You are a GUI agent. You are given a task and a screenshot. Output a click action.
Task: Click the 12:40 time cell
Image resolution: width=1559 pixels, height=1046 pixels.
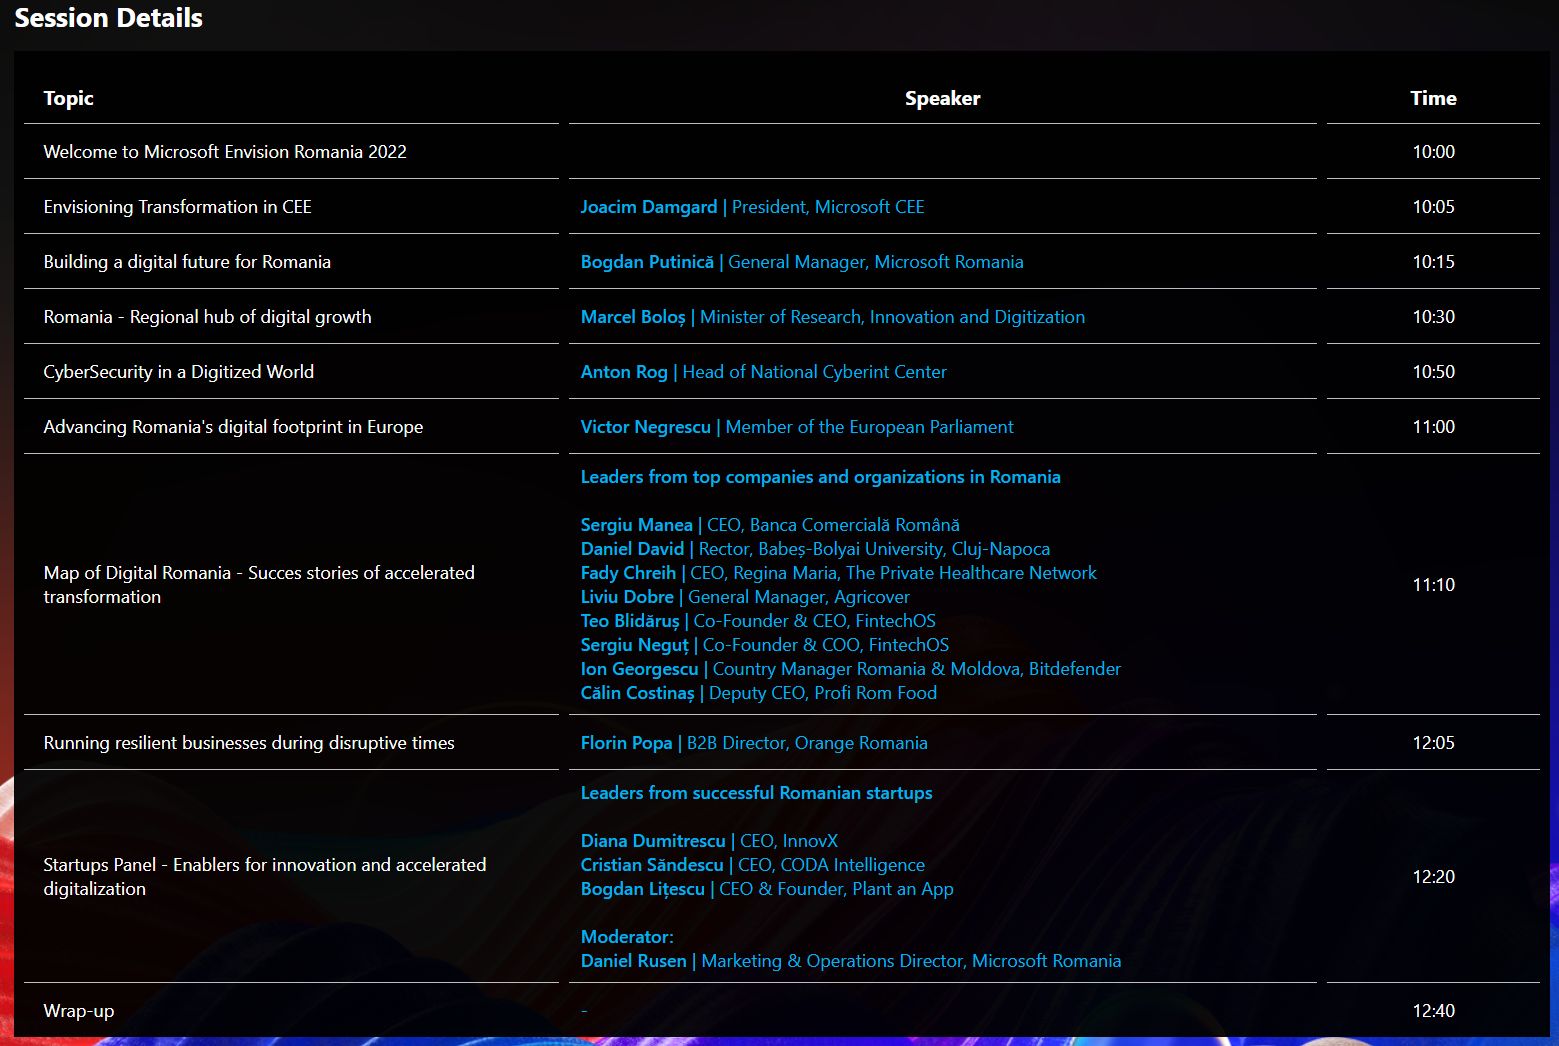pyautogui.click(x=1433, y=1011)
